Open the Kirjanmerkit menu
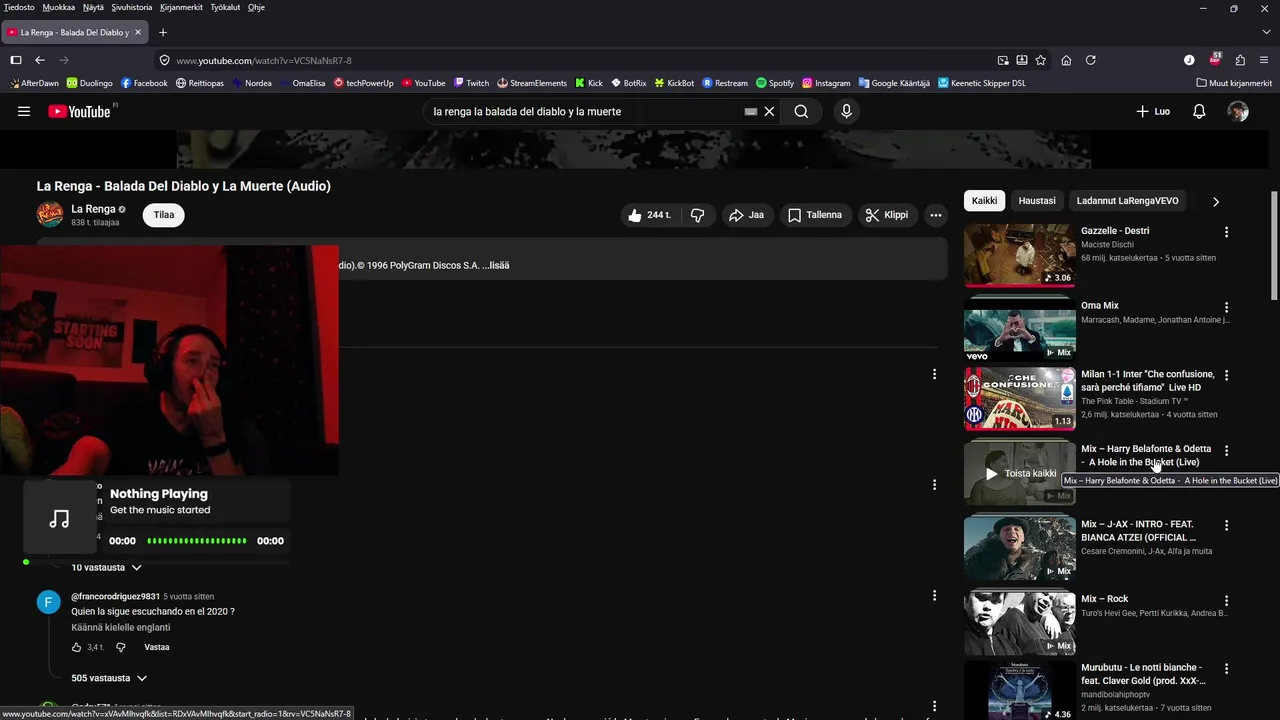Image resolution: width=1280 pixels, height=720 pixels. click(x=181, y=7)
